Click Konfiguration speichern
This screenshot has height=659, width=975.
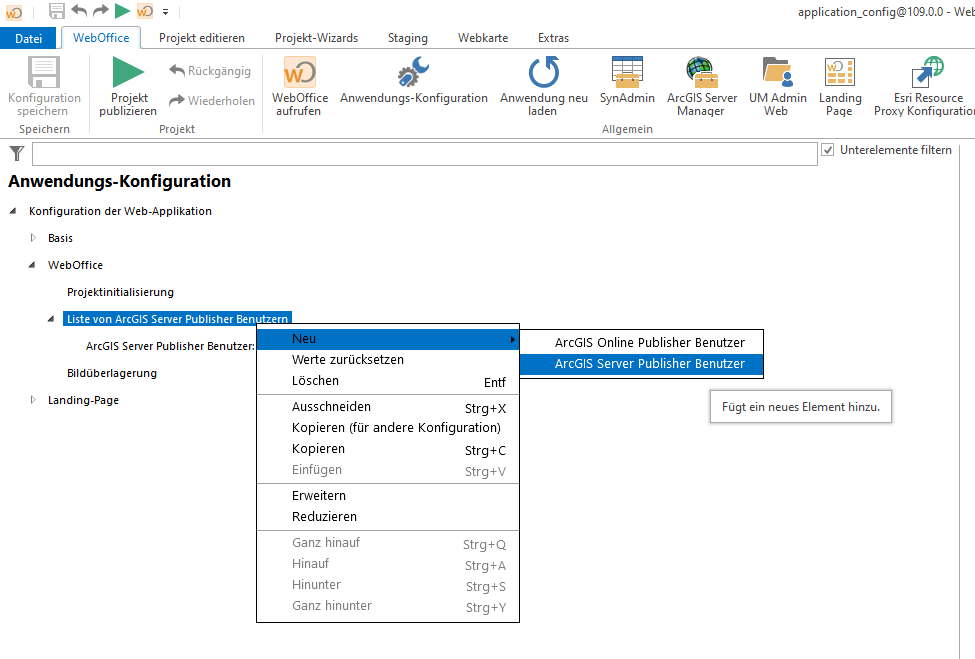coord(44,85)
